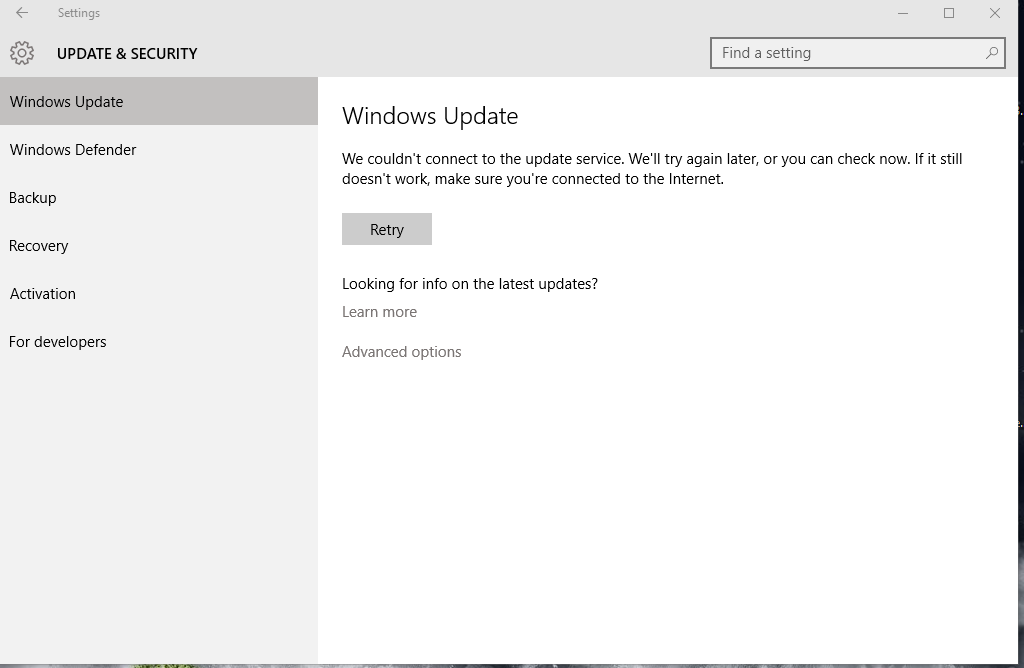Go back with the arrow icon
The width and height of the screenshot is (1024, 668).
pos(22,13)
